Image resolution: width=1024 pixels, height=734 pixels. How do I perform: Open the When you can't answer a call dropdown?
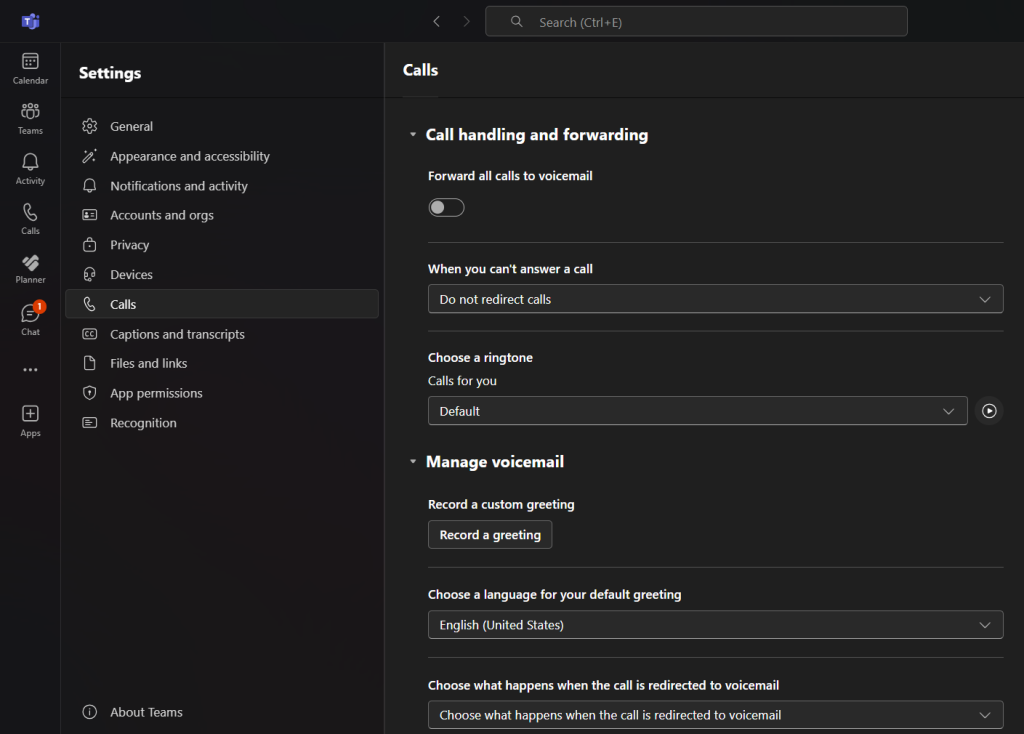pos(715,298)
